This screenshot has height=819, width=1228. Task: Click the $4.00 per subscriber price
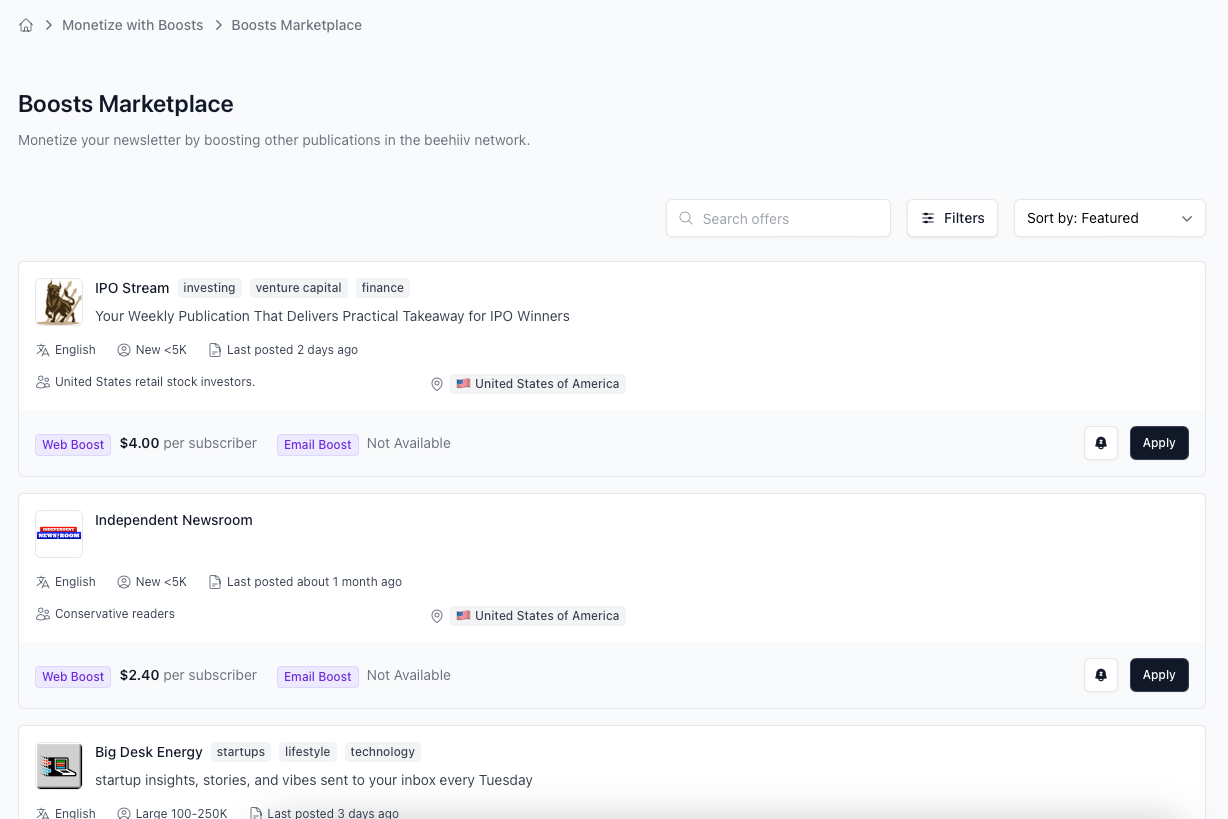click(188, 443)
